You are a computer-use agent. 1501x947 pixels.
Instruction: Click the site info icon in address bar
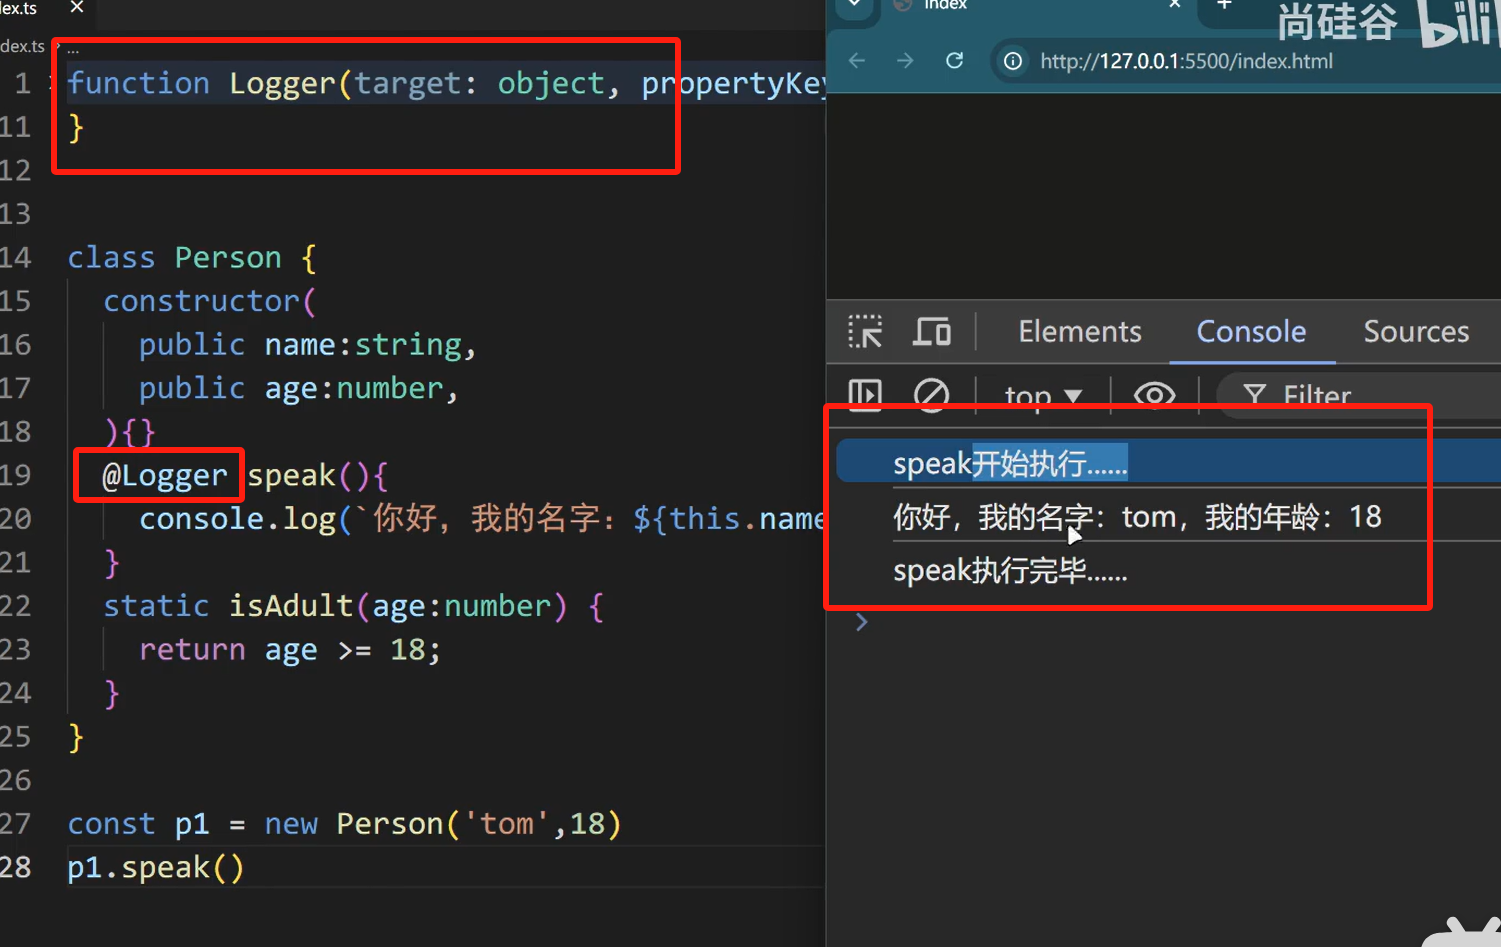[1013, 61]
